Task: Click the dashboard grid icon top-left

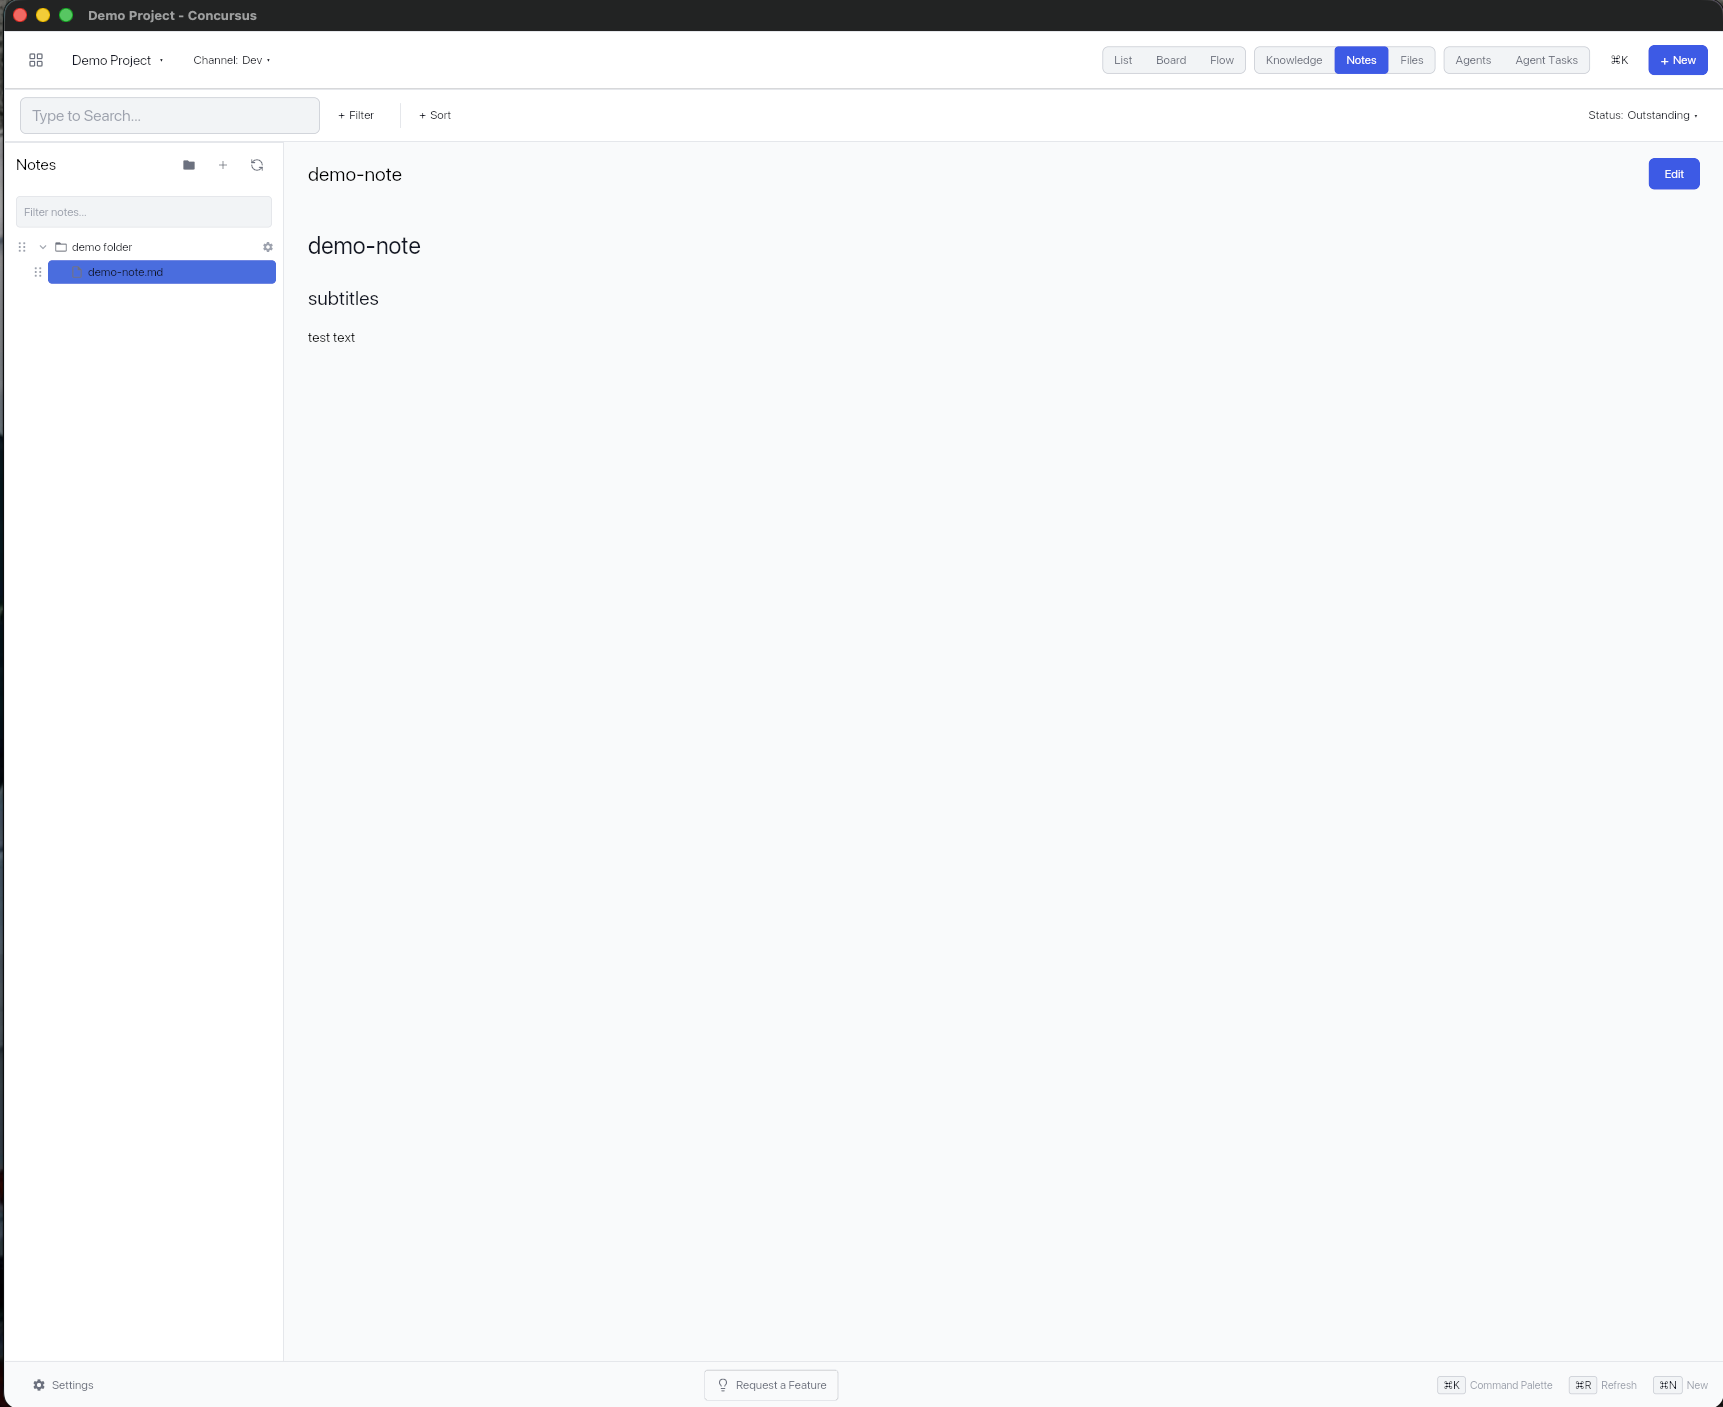Action: click(36, 60)
